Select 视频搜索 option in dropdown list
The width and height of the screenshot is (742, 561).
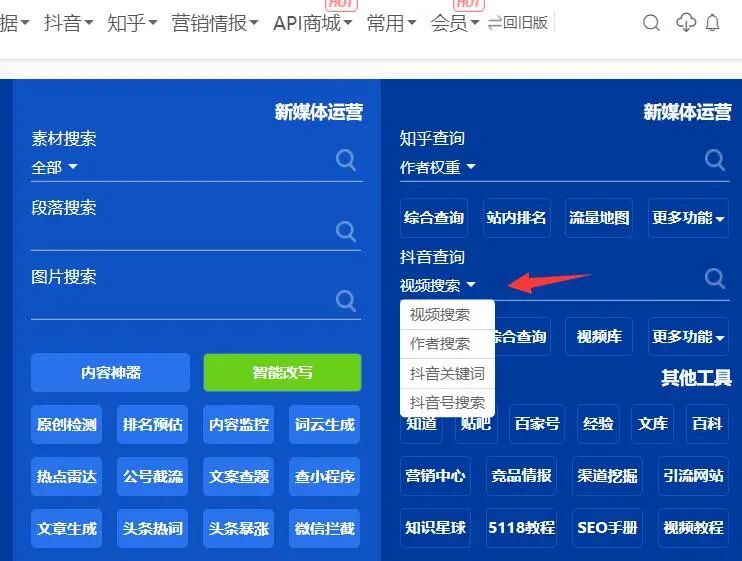pyautogui.click(x=447, y=315)
